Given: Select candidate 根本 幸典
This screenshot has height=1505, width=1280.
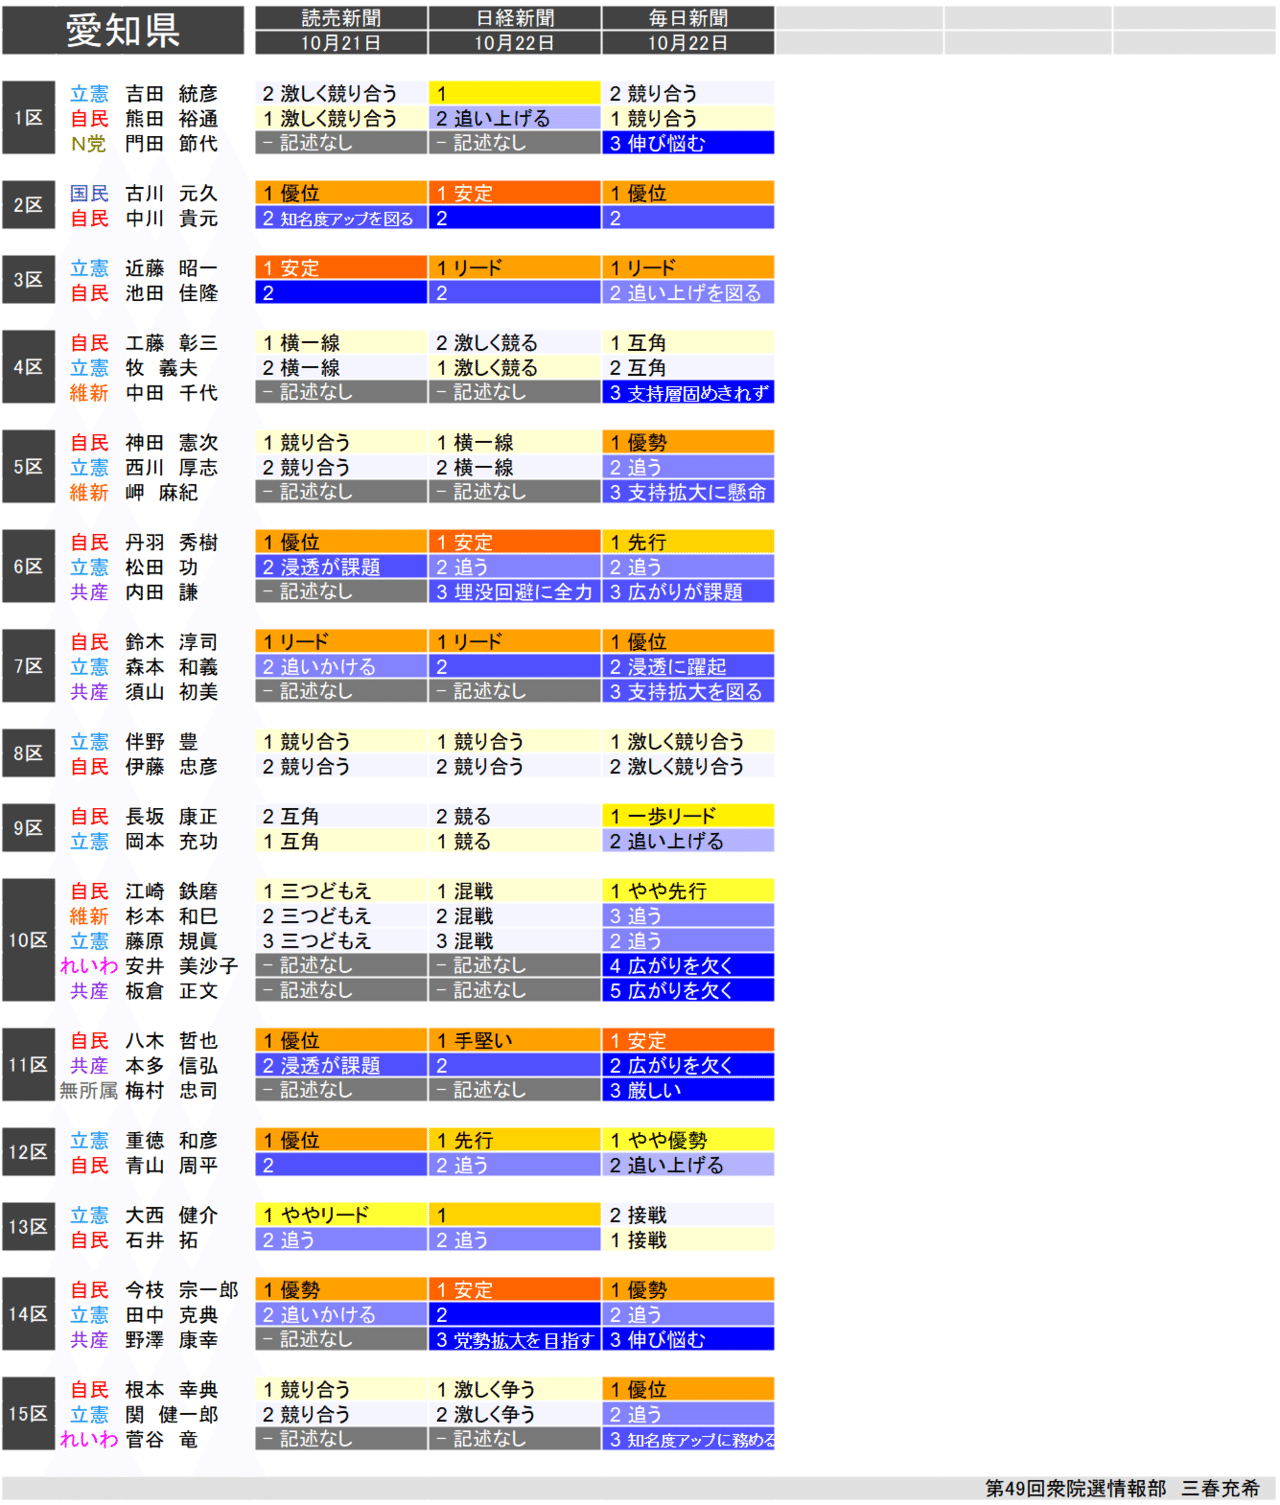Looking at the screenshot, I should click(171, 1391).
